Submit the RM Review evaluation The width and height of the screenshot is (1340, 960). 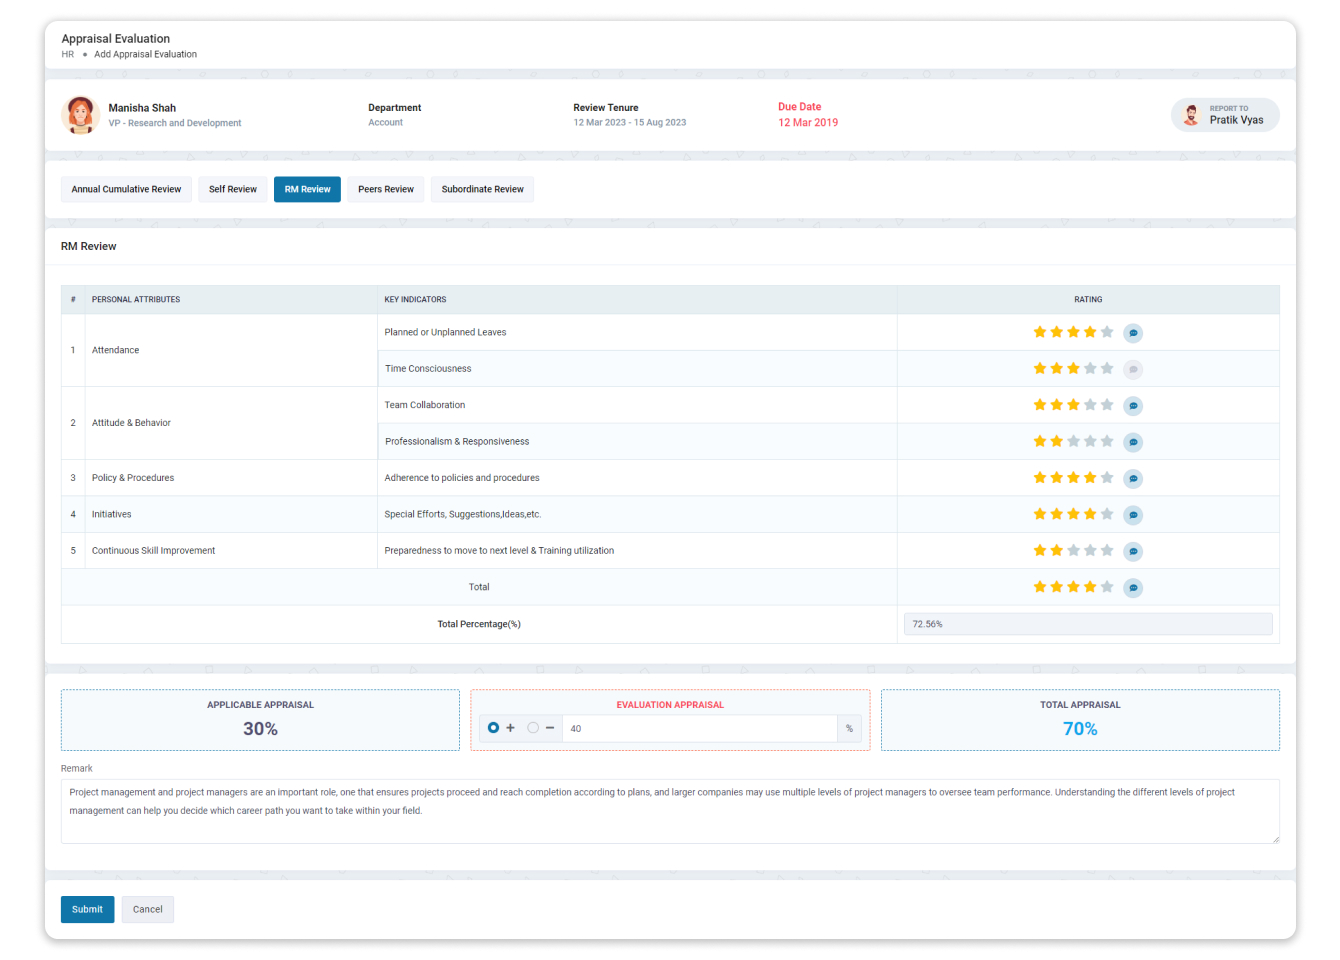pos(87,909)
